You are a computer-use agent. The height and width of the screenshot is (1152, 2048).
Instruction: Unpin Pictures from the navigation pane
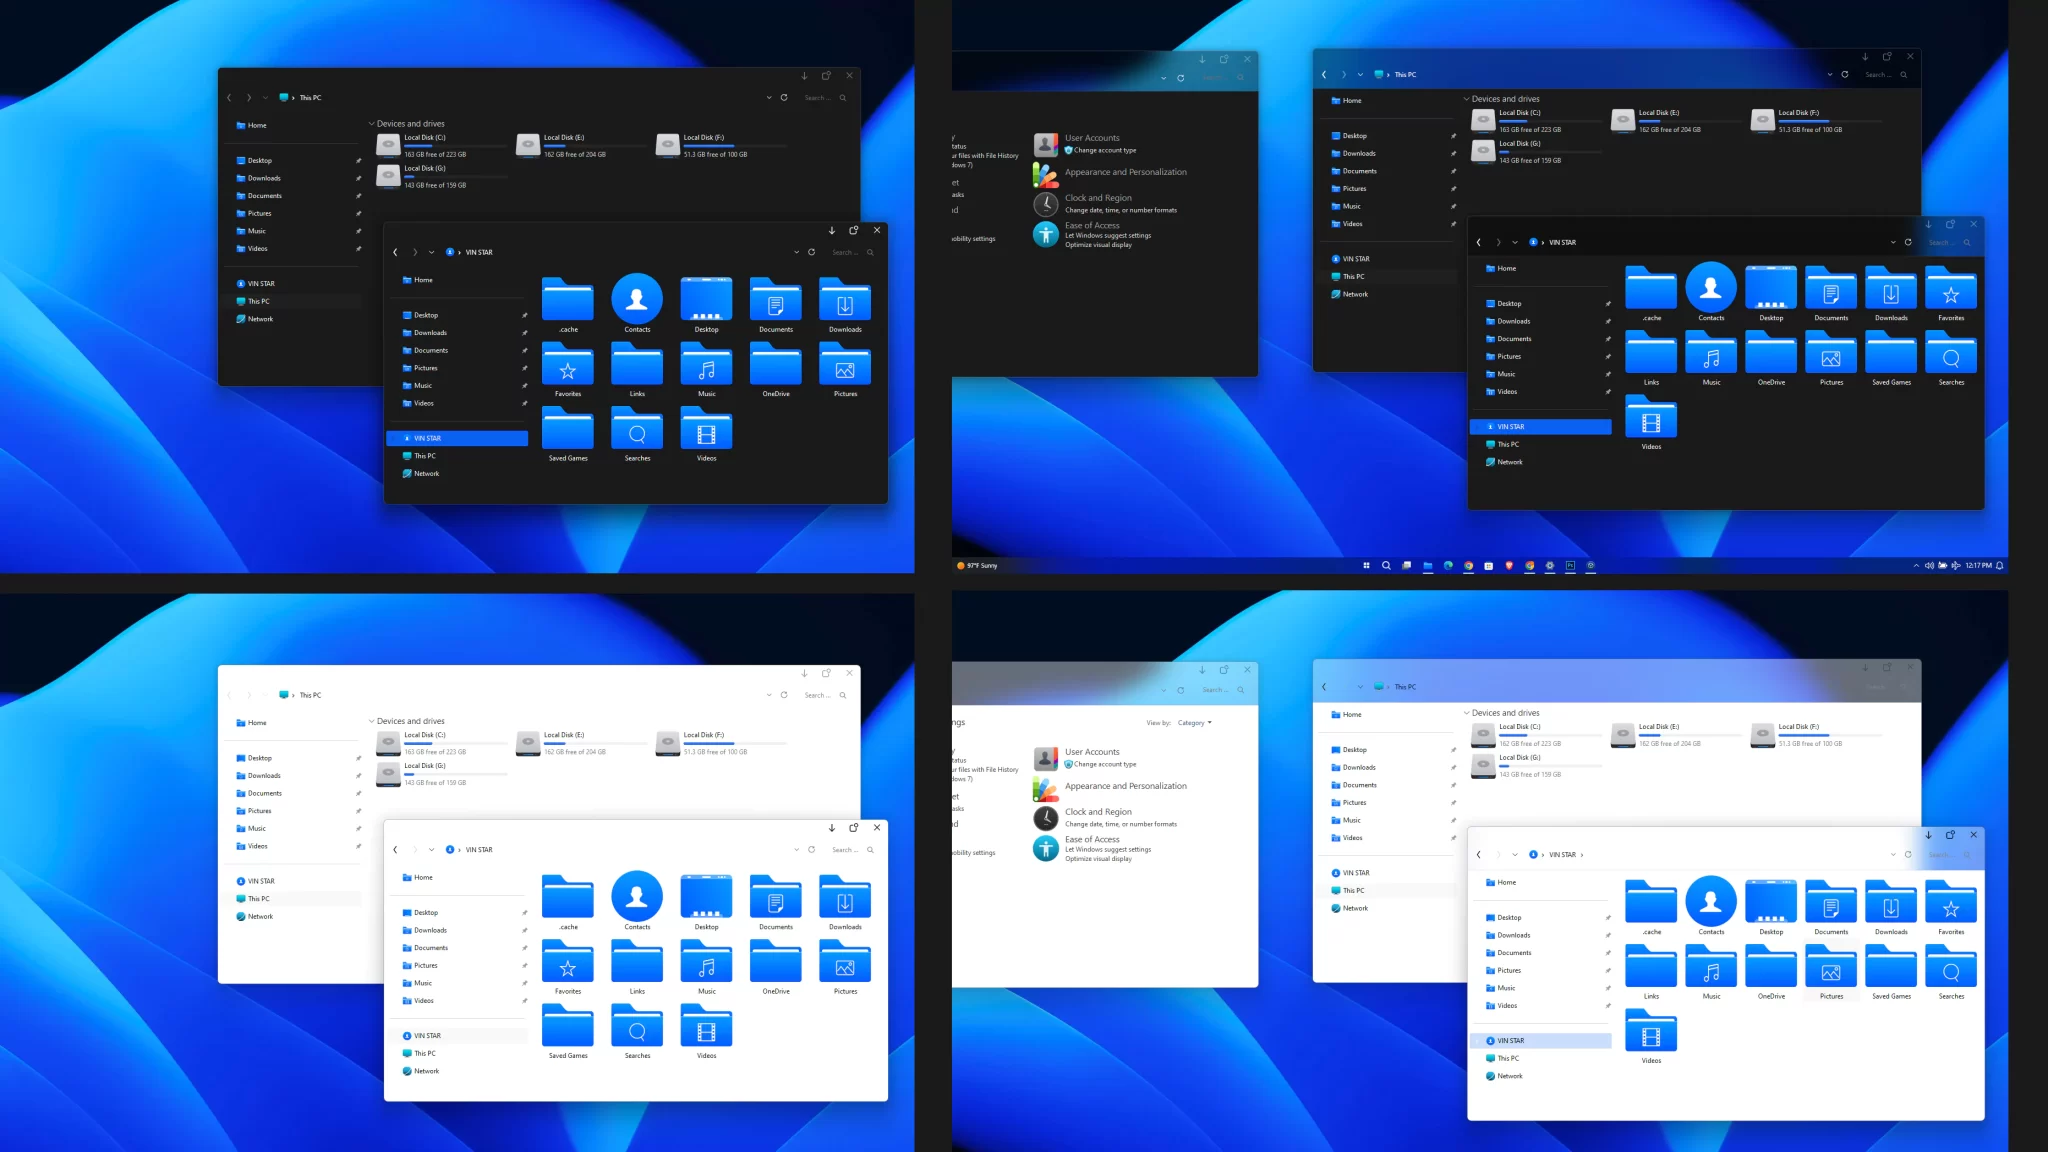359,213
